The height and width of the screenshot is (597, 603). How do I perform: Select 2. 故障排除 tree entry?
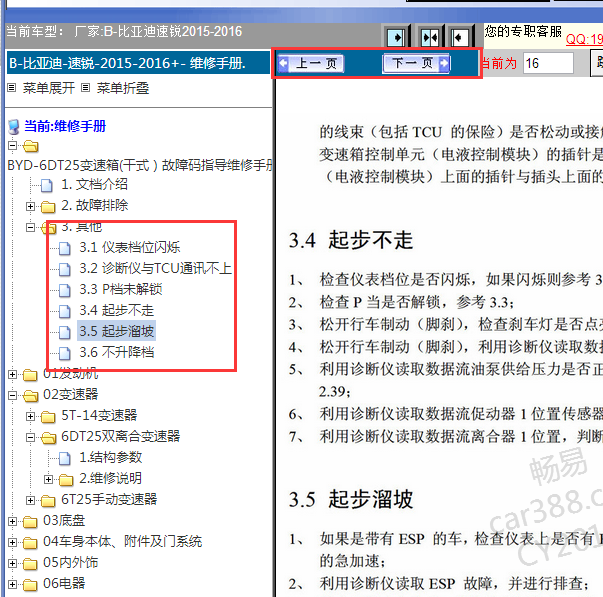pos(95,206)
